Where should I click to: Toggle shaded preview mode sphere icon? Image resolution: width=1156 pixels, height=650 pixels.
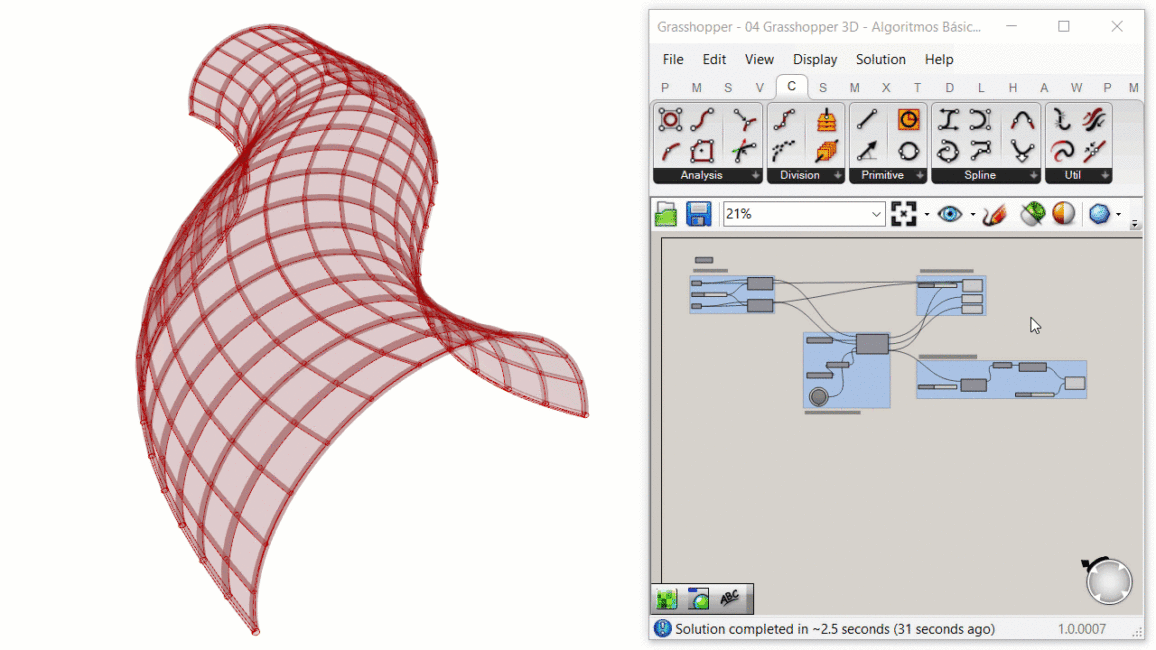click(1064, 214)
